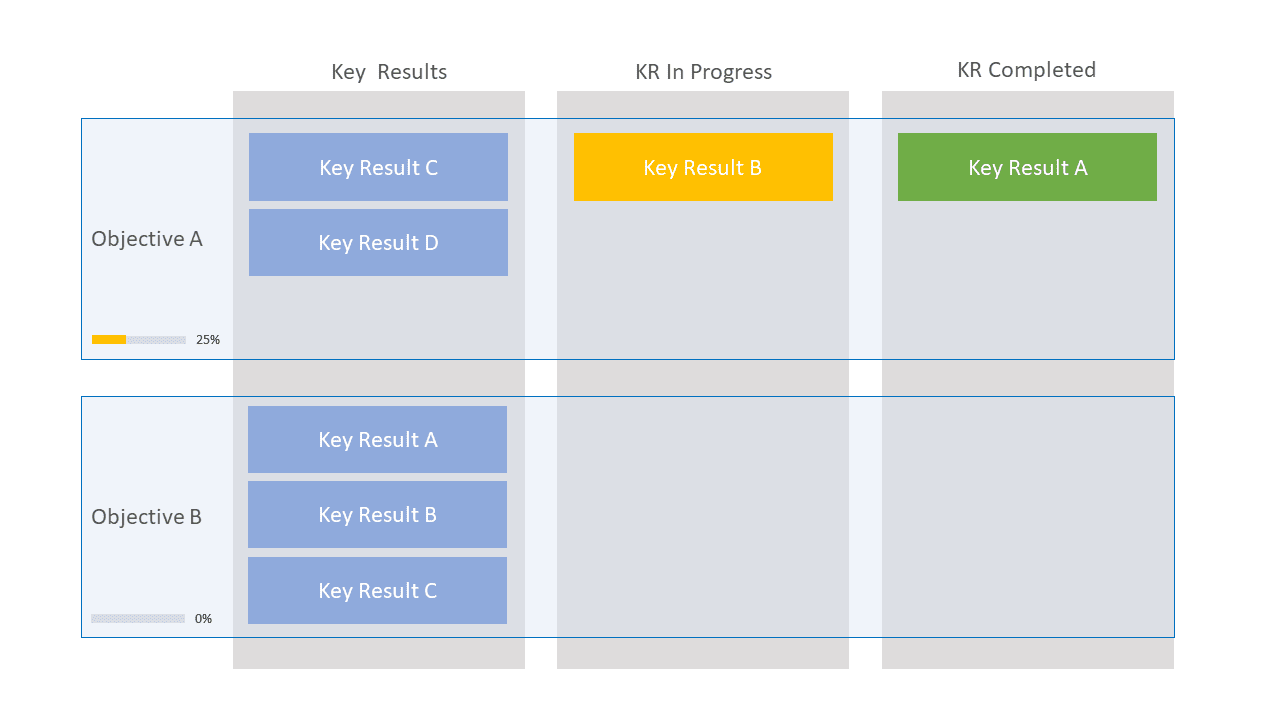Click the Objective A progress bar
Image resolution: width=1280 pixels, height=720 pixels.
[x=139, y=340]
